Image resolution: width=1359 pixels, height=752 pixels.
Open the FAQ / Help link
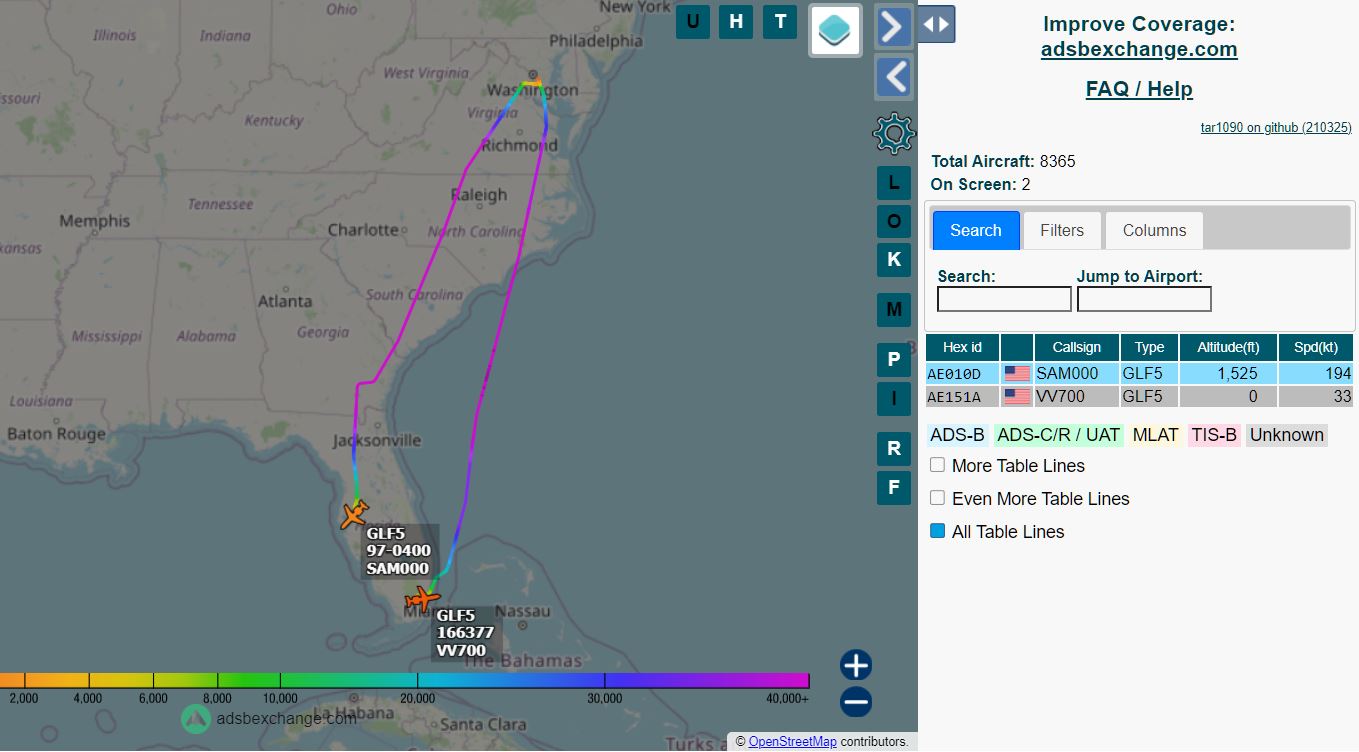pos(1139,89)
